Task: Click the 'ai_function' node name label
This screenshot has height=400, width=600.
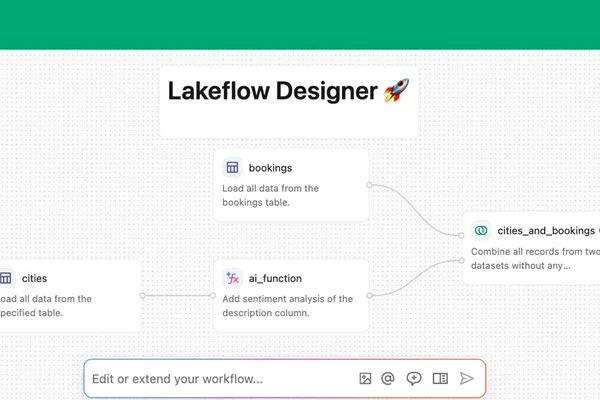Action: coord(275,278)
